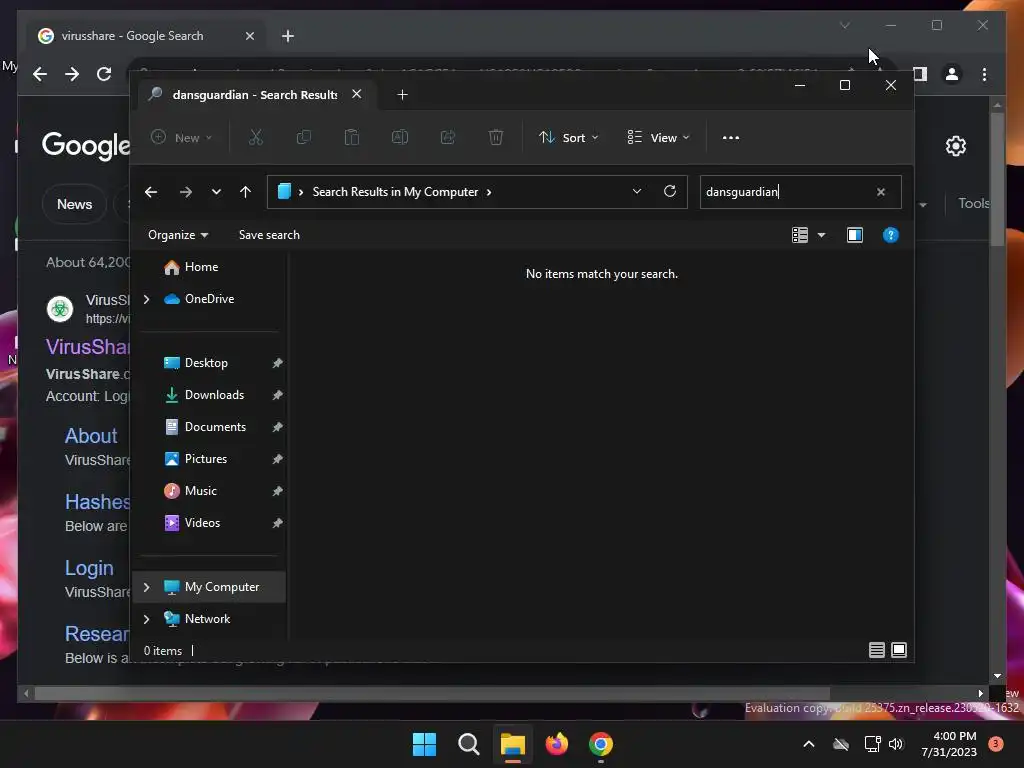Open Google settings gear in Chrome
The width and height of the screenshot is (1024, 768).
click(x=956, y=146)
